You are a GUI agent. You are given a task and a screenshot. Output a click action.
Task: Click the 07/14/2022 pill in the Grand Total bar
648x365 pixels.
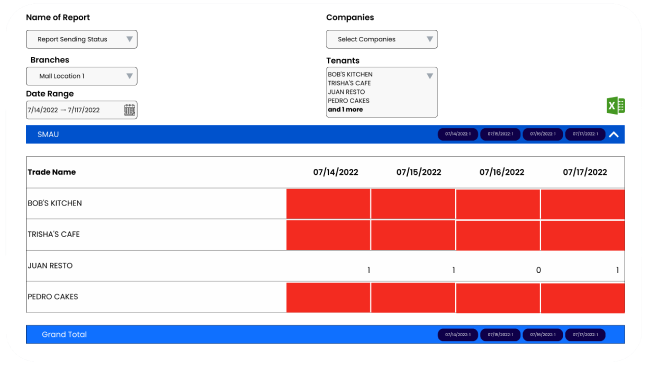(x=458, y=334)
